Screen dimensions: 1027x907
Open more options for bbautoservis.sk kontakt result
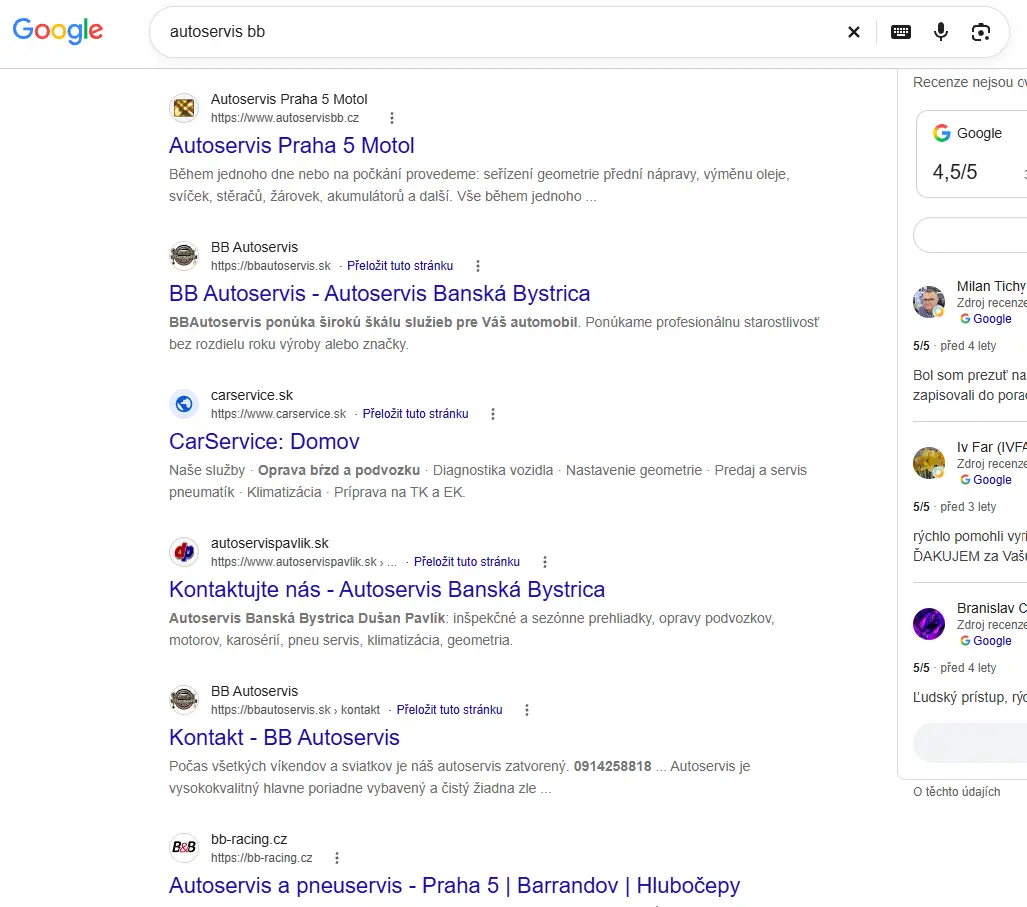[x=527, y=710]
